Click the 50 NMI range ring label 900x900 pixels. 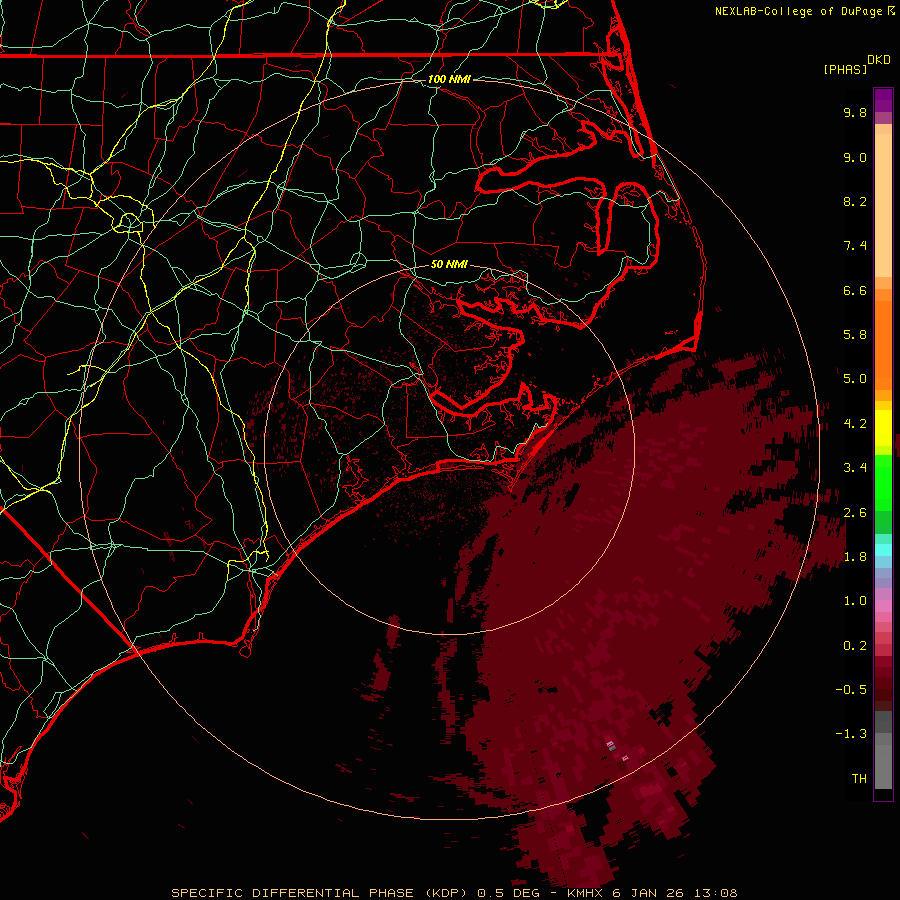(x=449, y=265)
